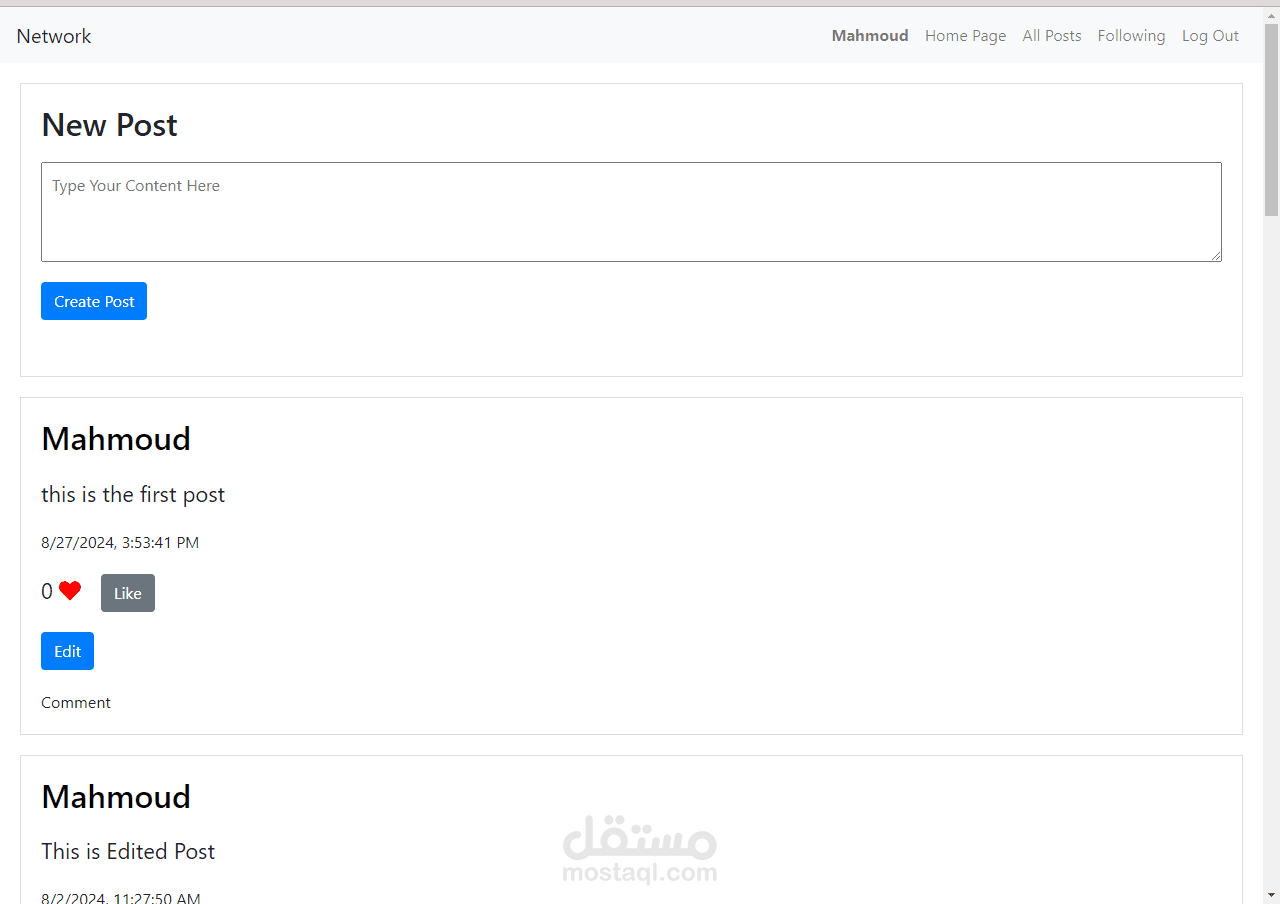Open Comment on the first post
Image resolution: width=1280 pixels, height=904 pixels.
(x=76, y=703)
